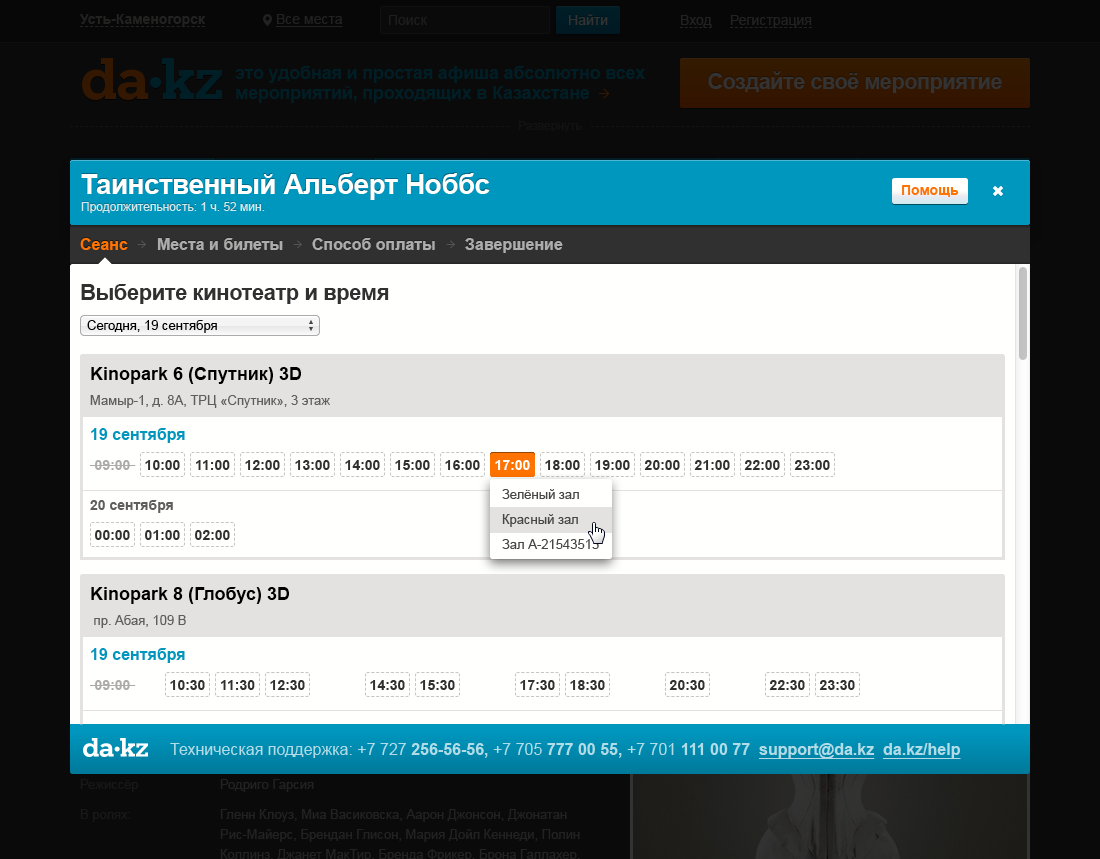The height and width of the screenshot is (859, 1100).
Task: Click the Kinopark 6 (Спутник) 3D heading
Action: point(196,374)
